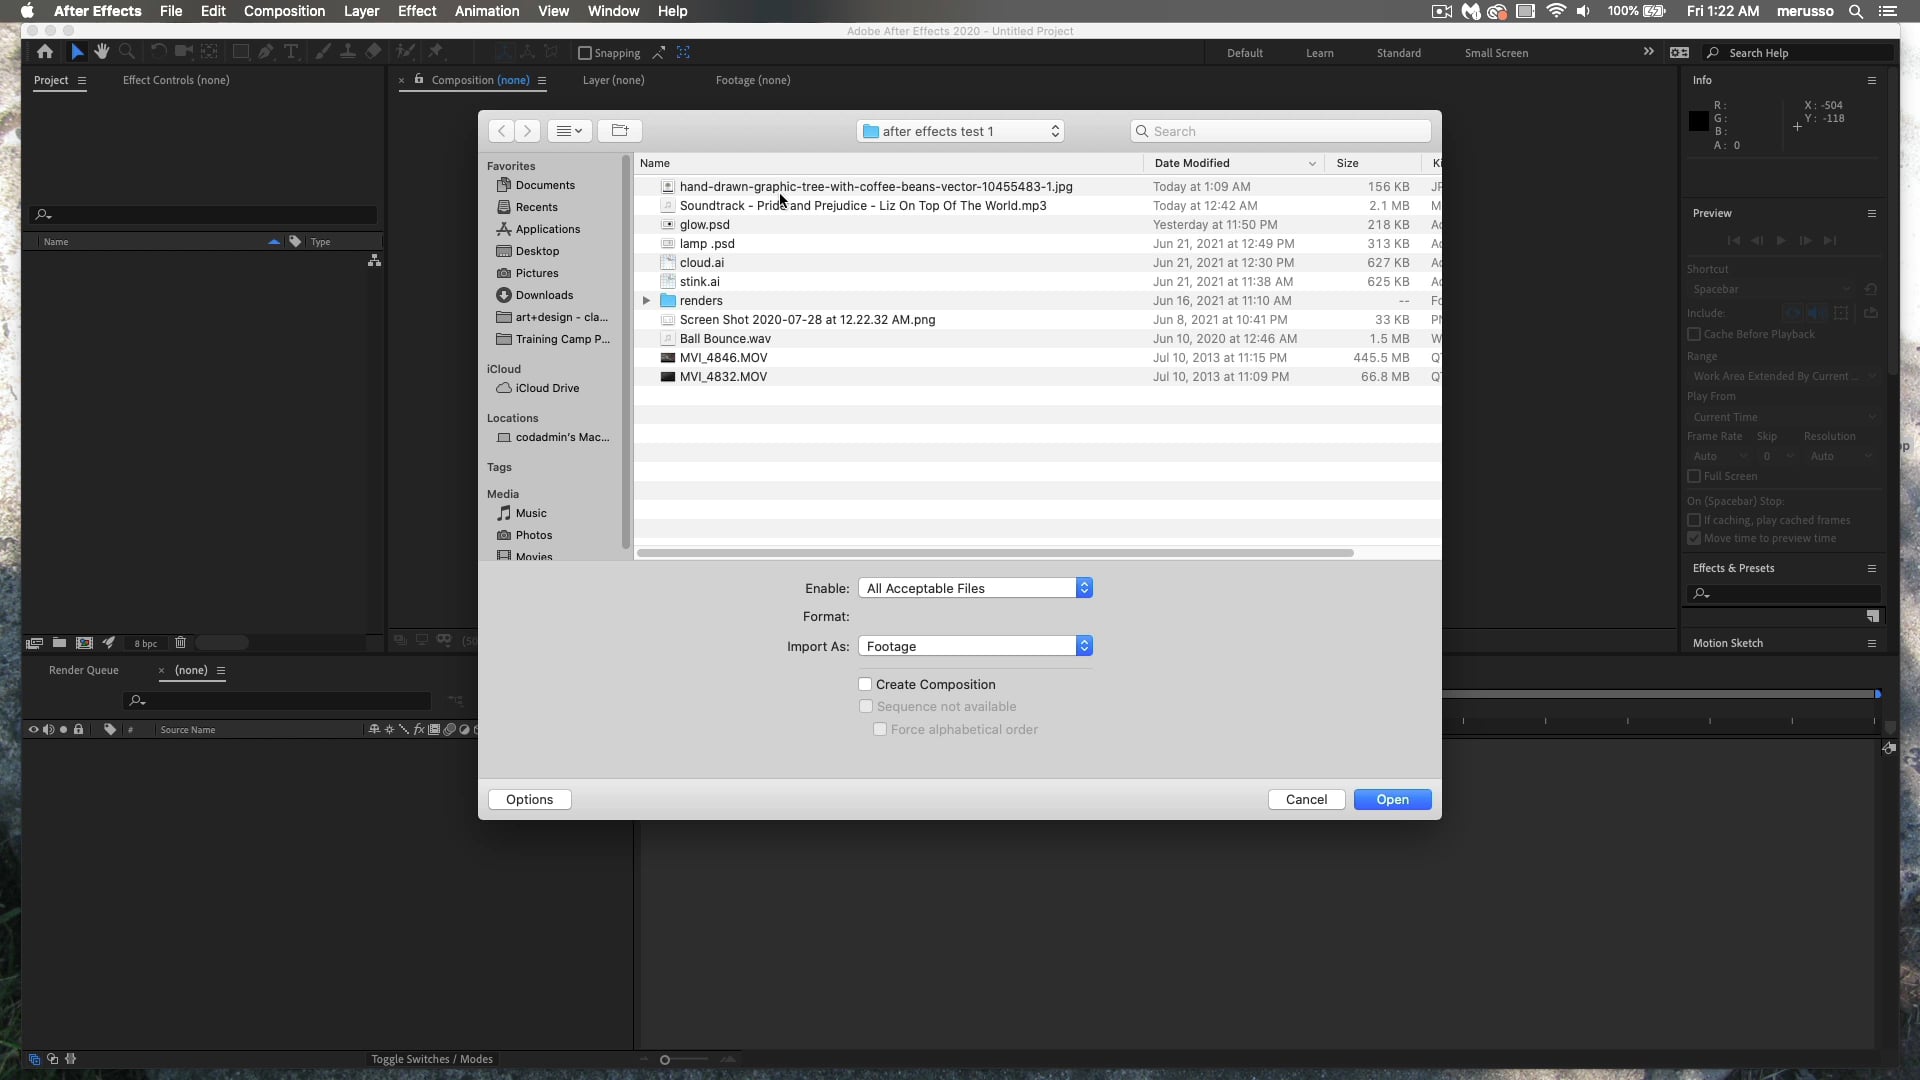Select the Clone Stamp tool

348,52
